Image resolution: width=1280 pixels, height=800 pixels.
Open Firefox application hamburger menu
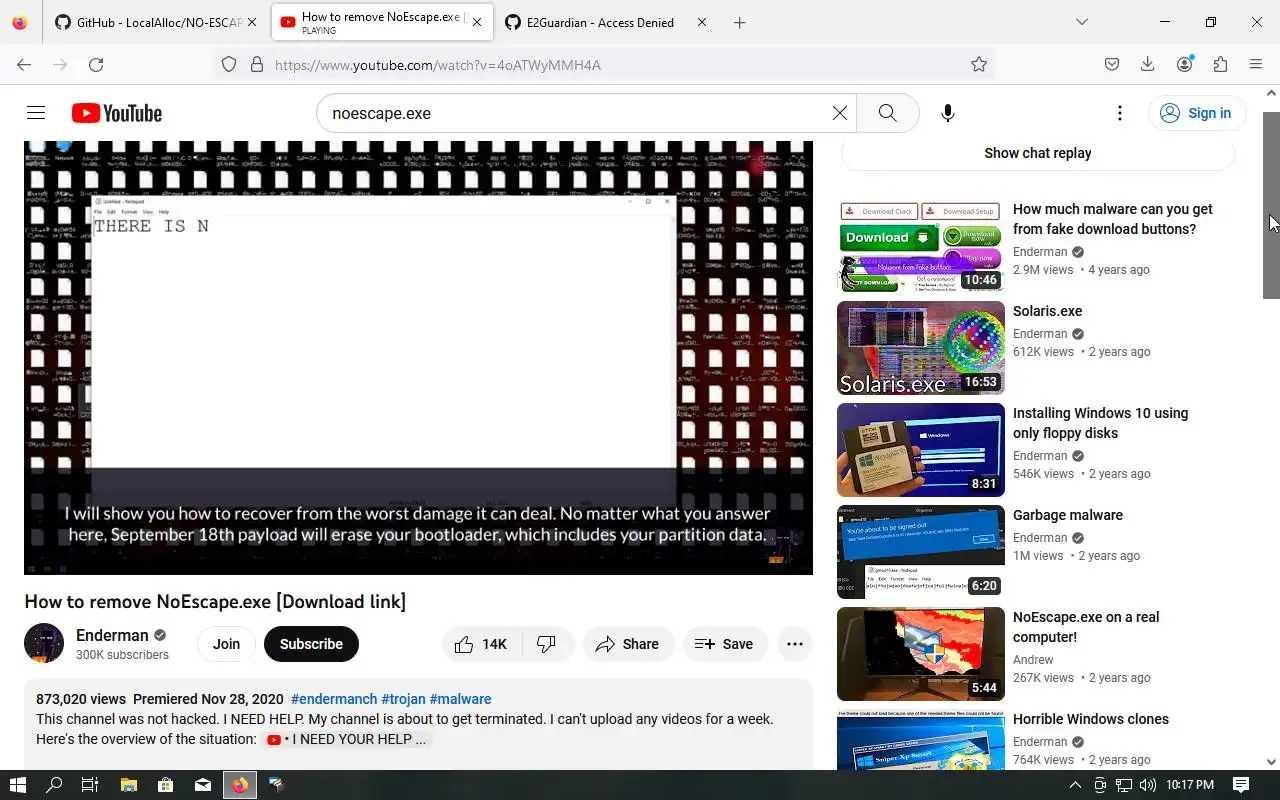point(1256,65)
